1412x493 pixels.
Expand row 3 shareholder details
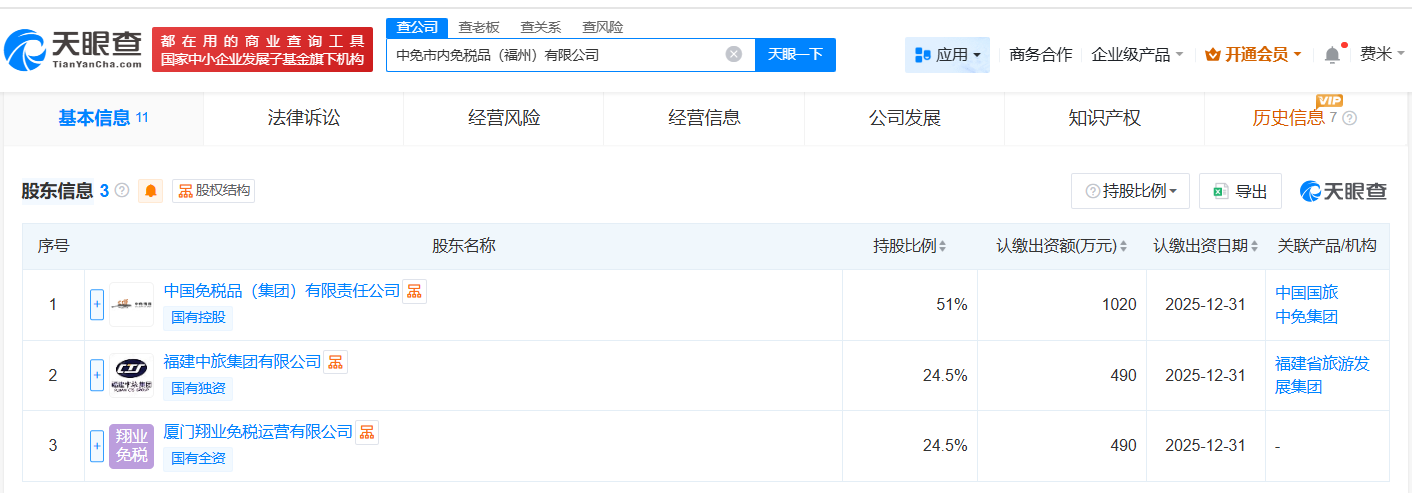97,446
